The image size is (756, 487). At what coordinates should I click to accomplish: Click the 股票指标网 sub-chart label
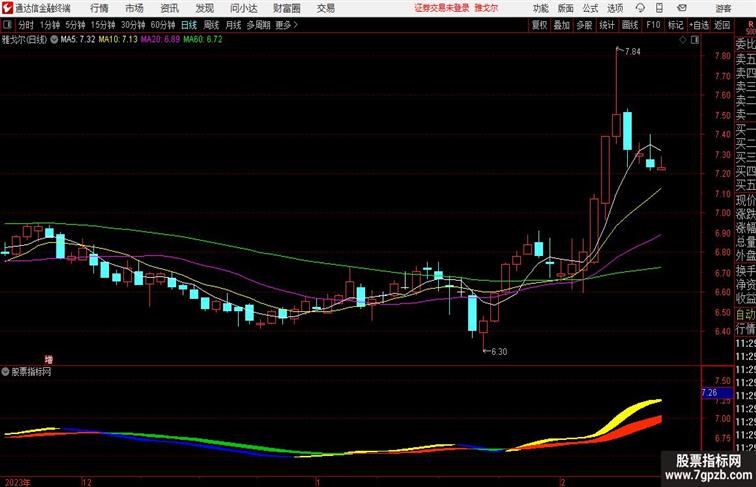(x=31, y=372)
